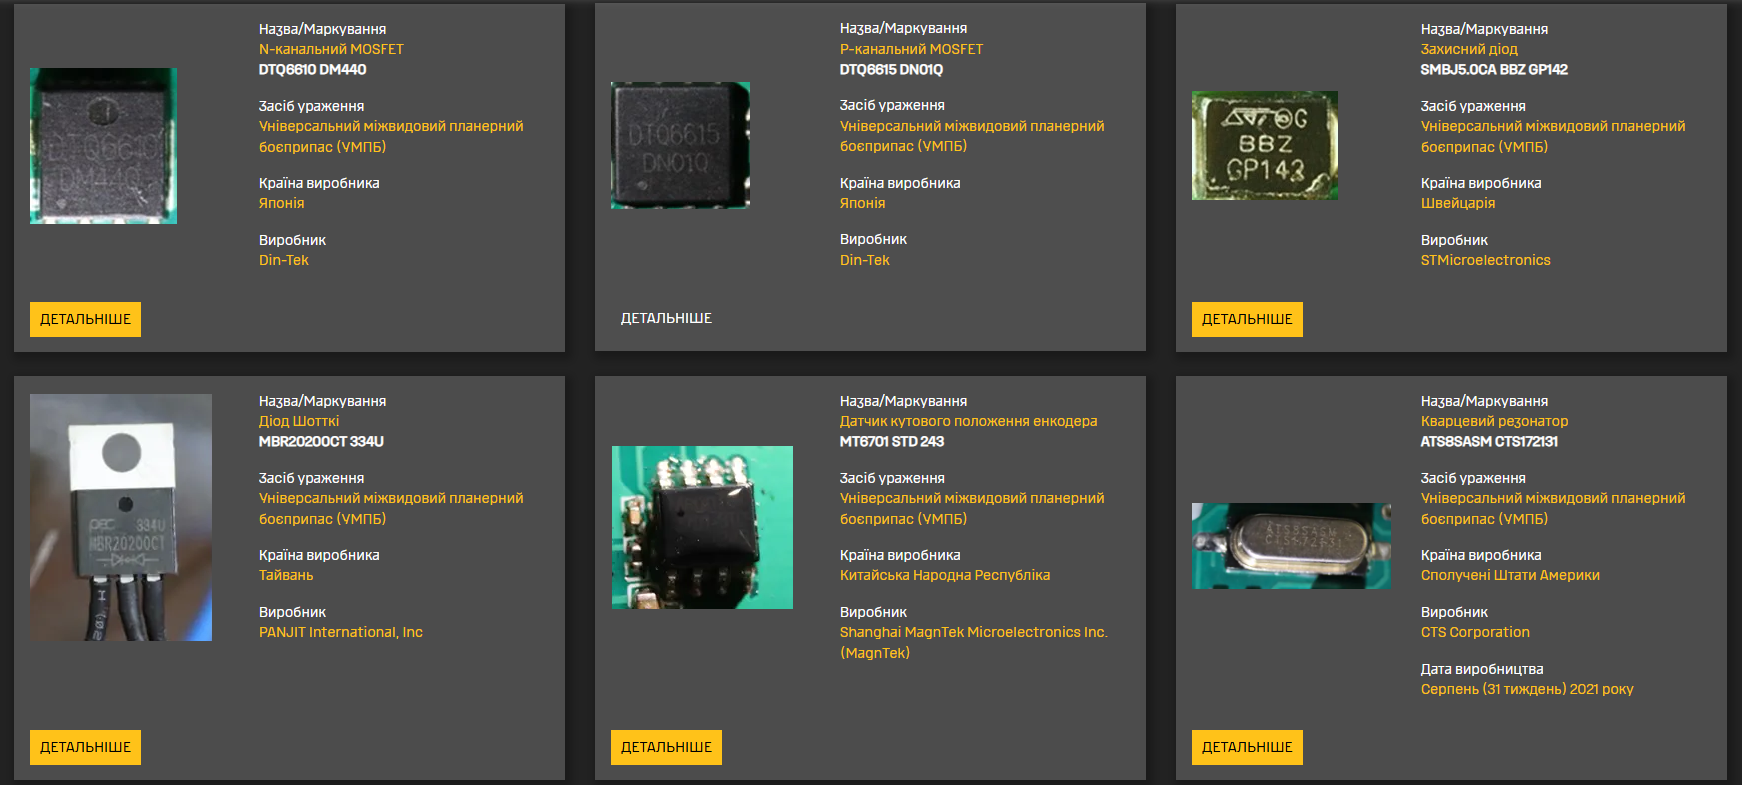This screenshot has width=1742, height=785.
Task: Open the DTQ6610 DM440 chip photo
Action: (x=103, y=146)
